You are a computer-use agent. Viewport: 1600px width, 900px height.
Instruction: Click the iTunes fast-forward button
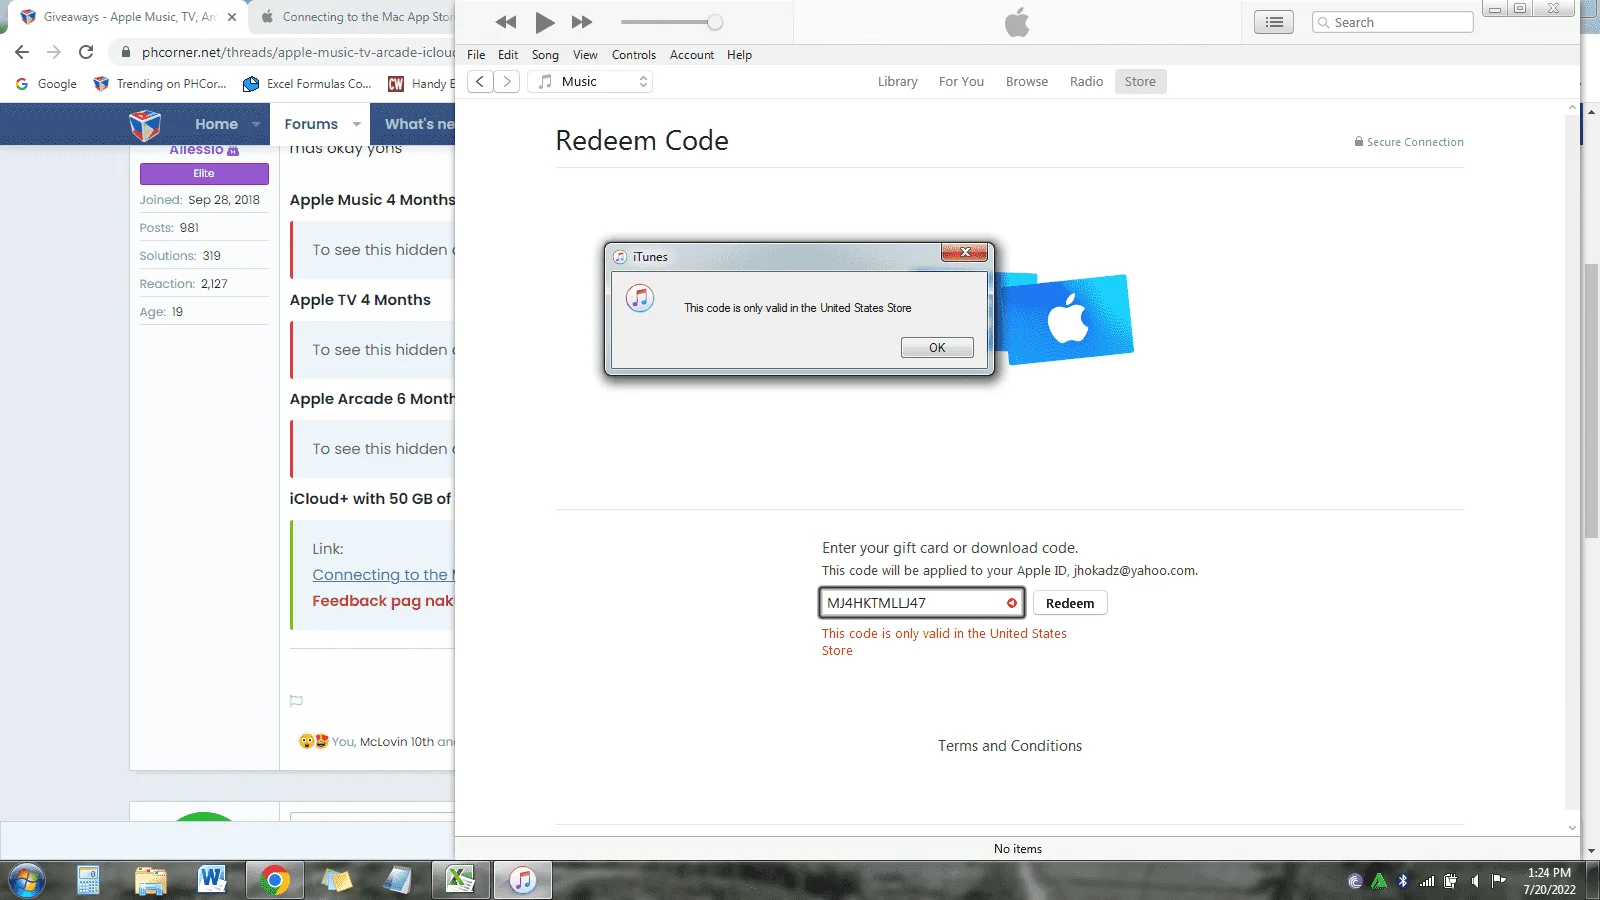pos(582,22)
